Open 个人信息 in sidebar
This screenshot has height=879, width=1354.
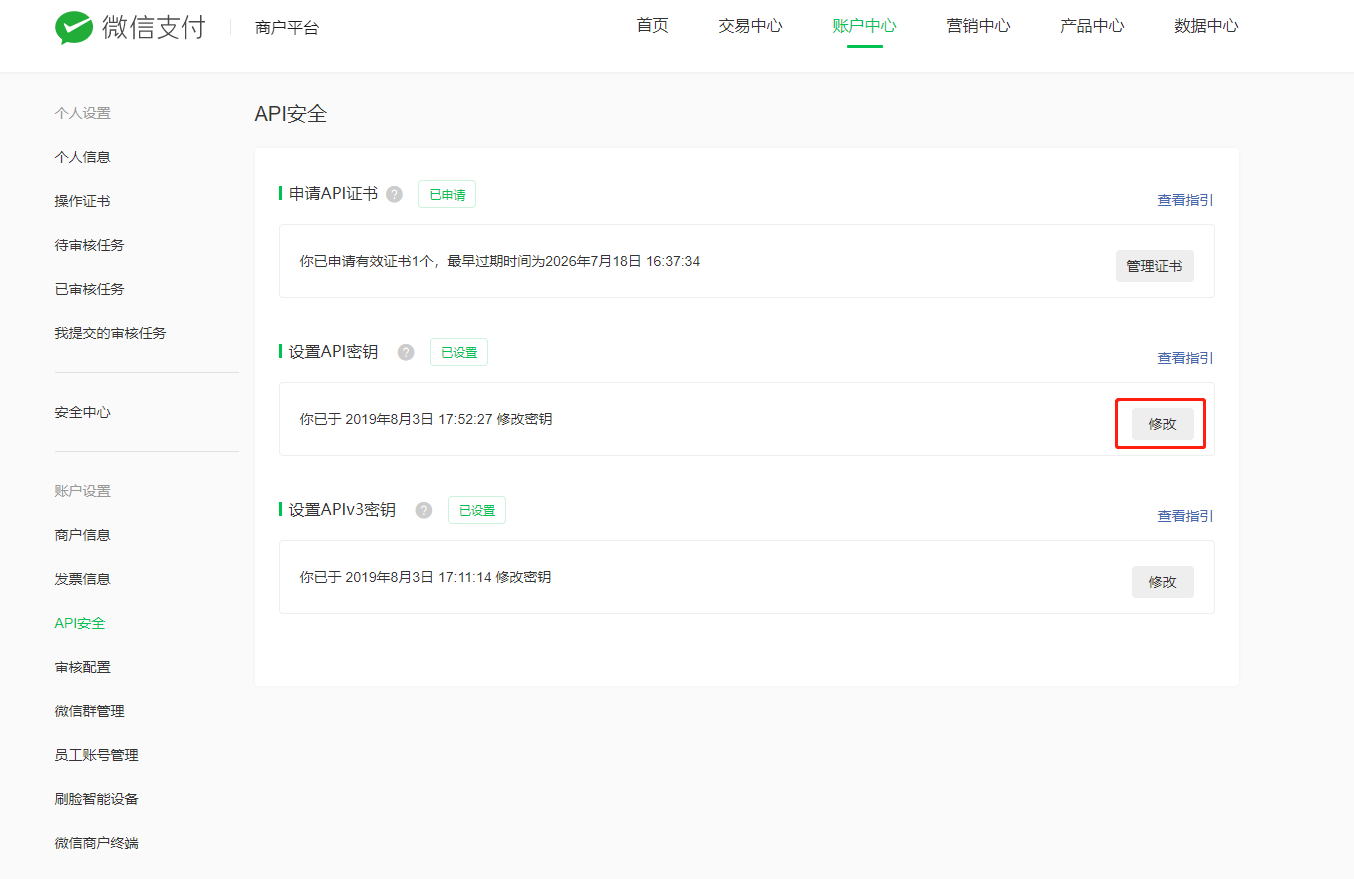coord(82,157)
